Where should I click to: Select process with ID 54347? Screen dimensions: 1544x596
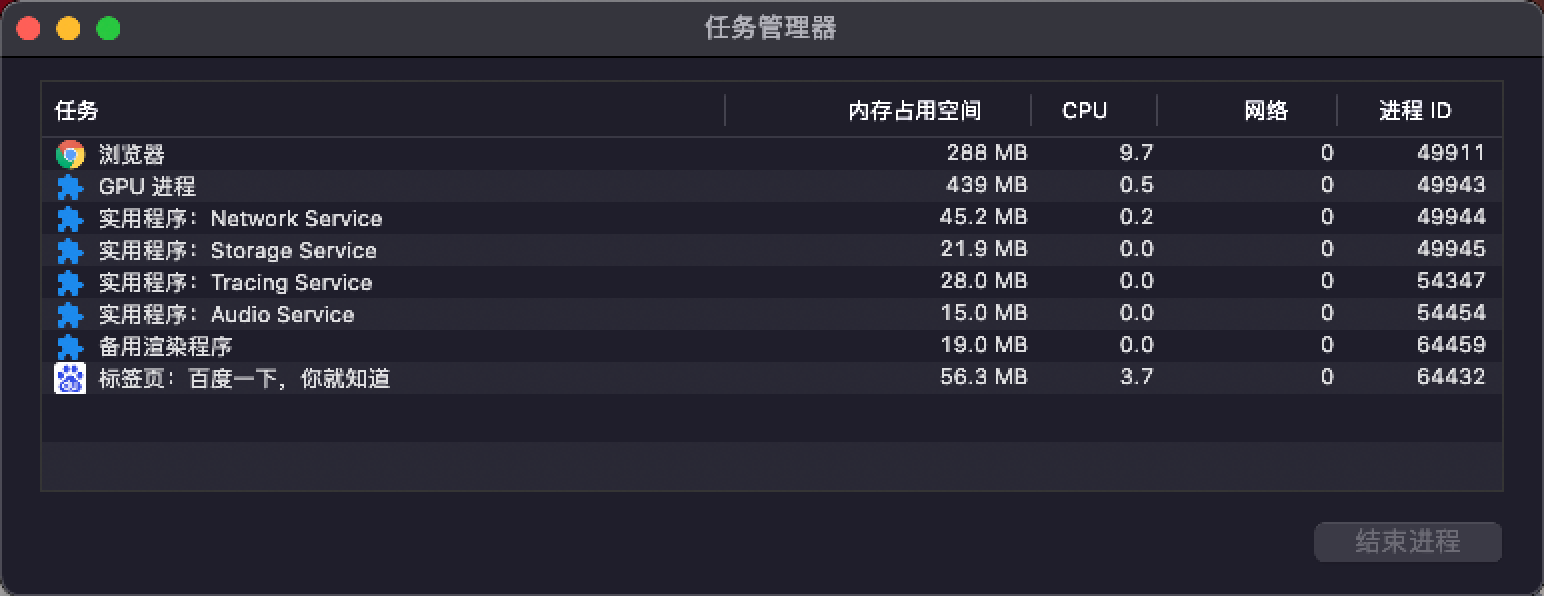pyautogui.click(x=771, y=282)
